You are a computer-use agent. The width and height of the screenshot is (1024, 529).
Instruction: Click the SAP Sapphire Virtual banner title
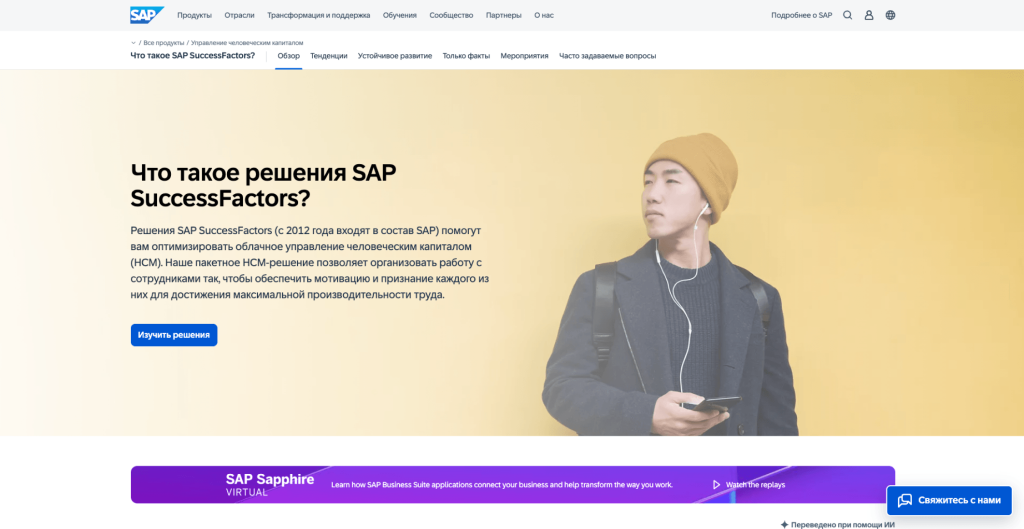(270, 485)
